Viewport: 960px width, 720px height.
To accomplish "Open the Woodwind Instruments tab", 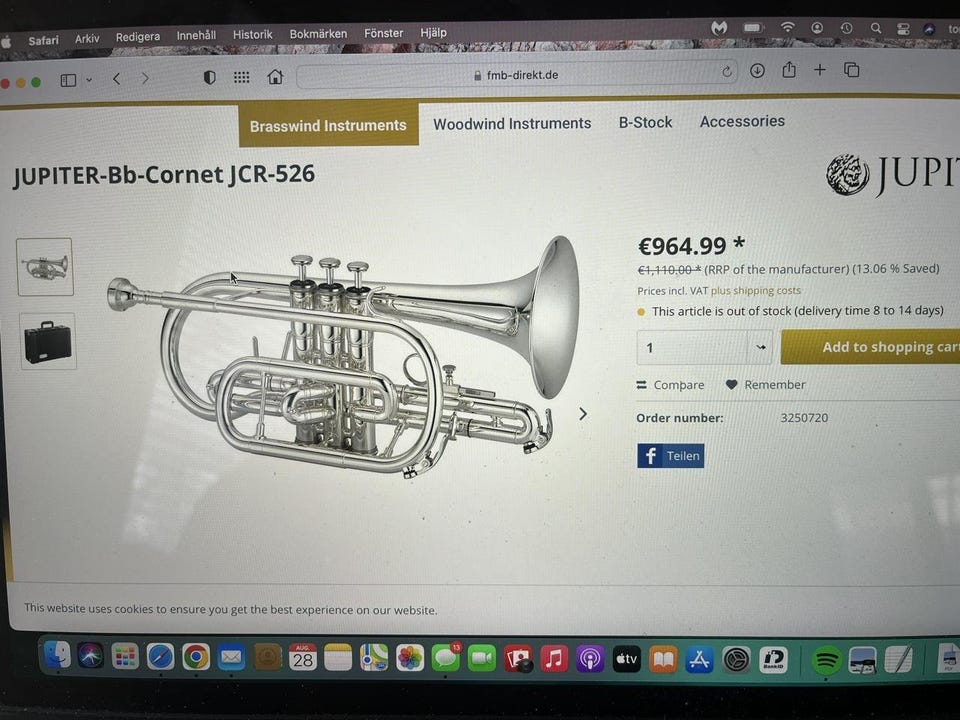I will pos(512,124).
